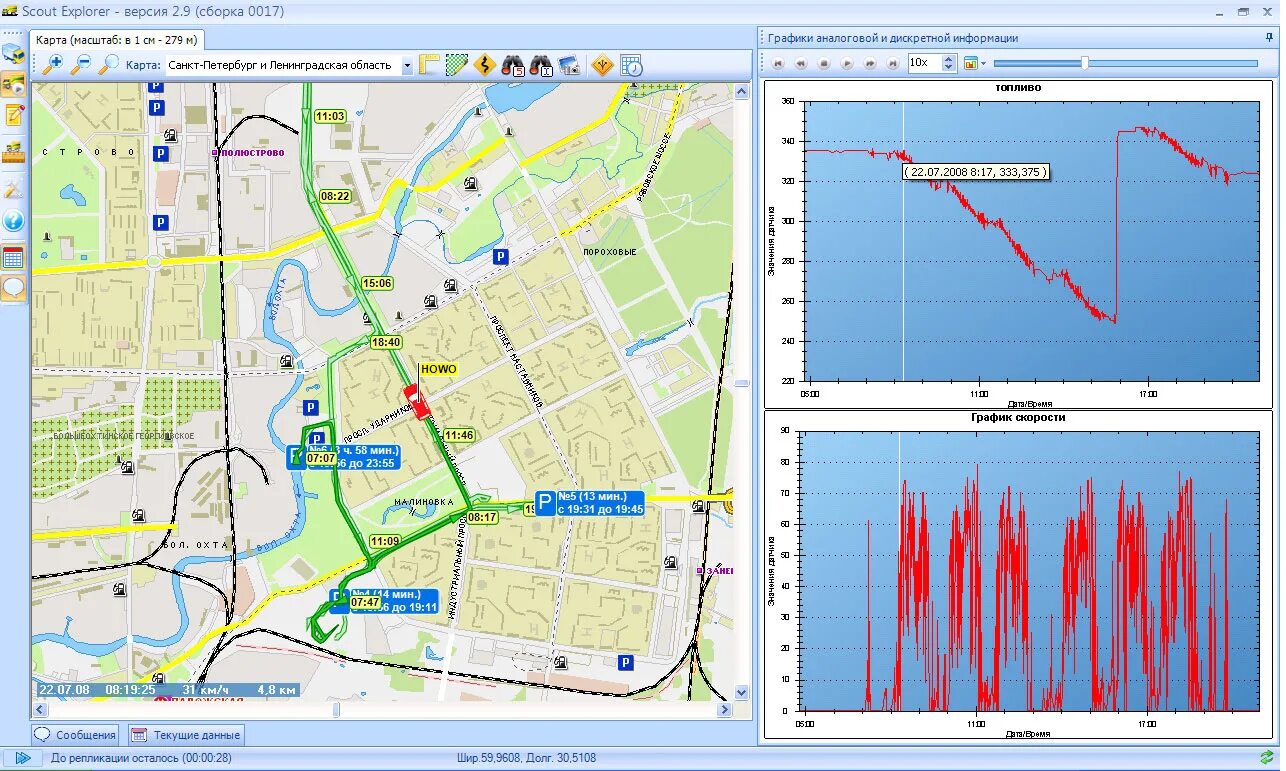The width and height of the screenshot is (1286, 771).
Task: Open the help question mark icon
Action: [x=13, y=220]
